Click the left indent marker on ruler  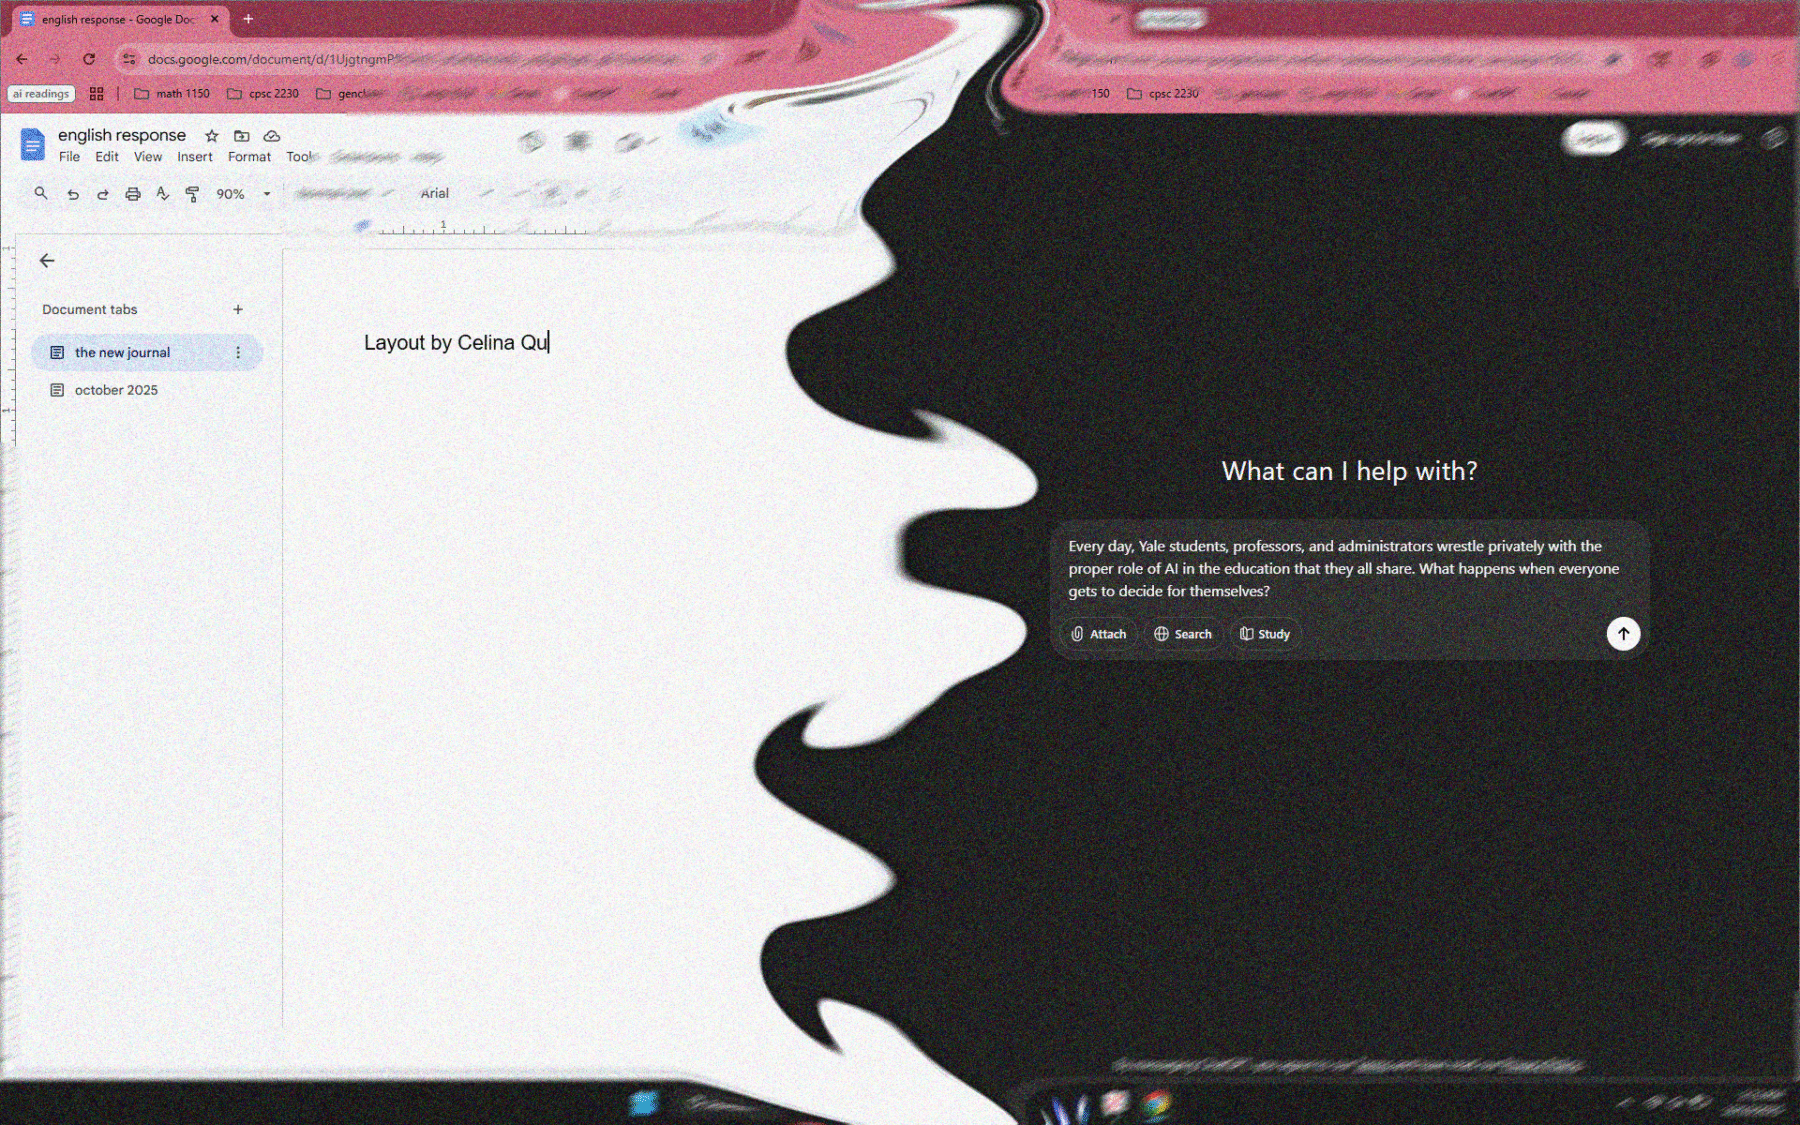tap(363, 227)
